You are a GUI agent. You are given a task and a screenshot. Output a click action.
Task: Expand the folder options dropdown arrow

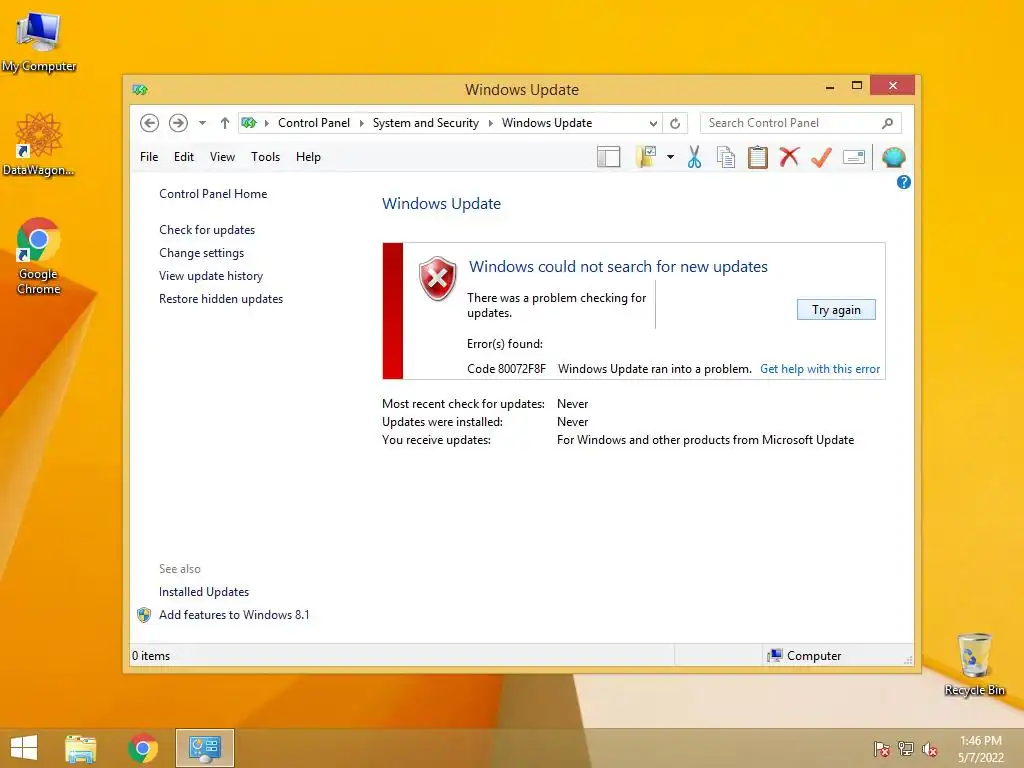pos(670,157)
